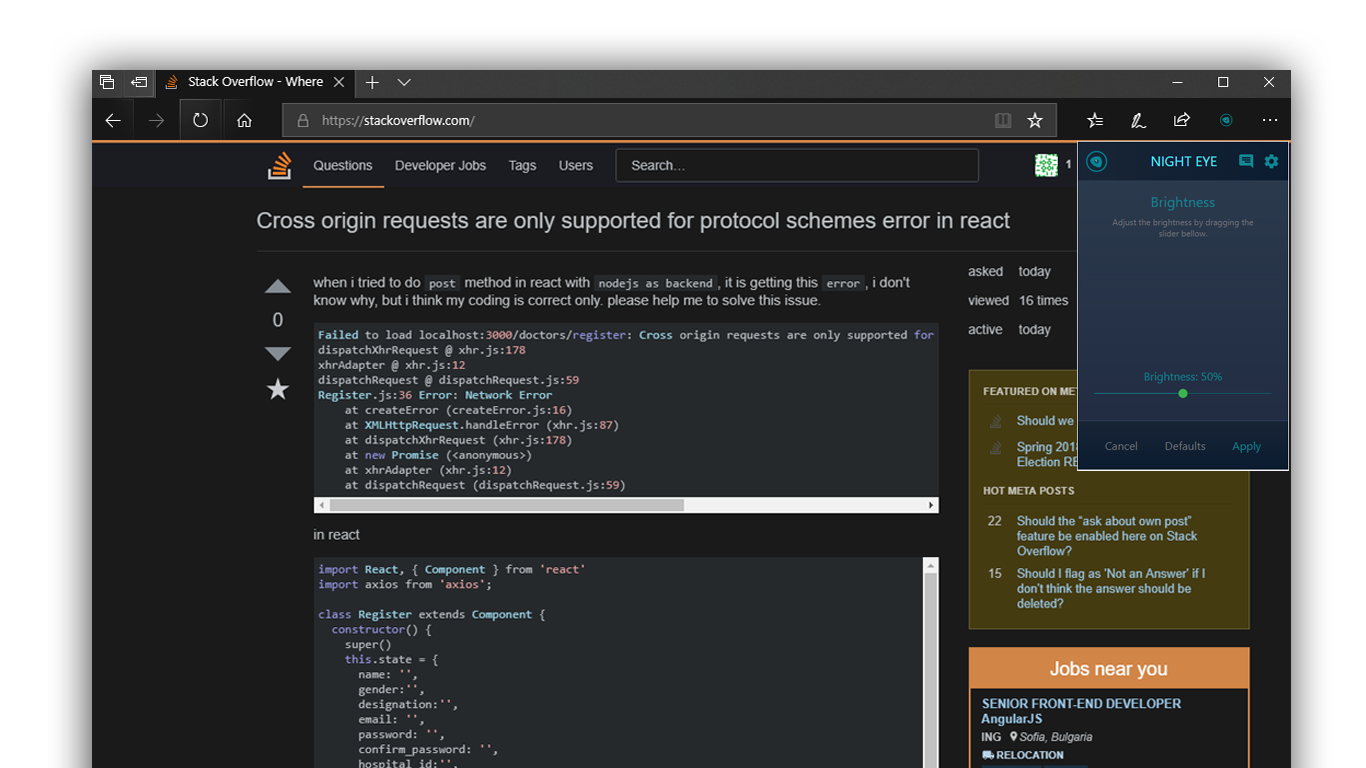Refresh the page in browser
Screen dimensions: 1366x768
(200, 121)
